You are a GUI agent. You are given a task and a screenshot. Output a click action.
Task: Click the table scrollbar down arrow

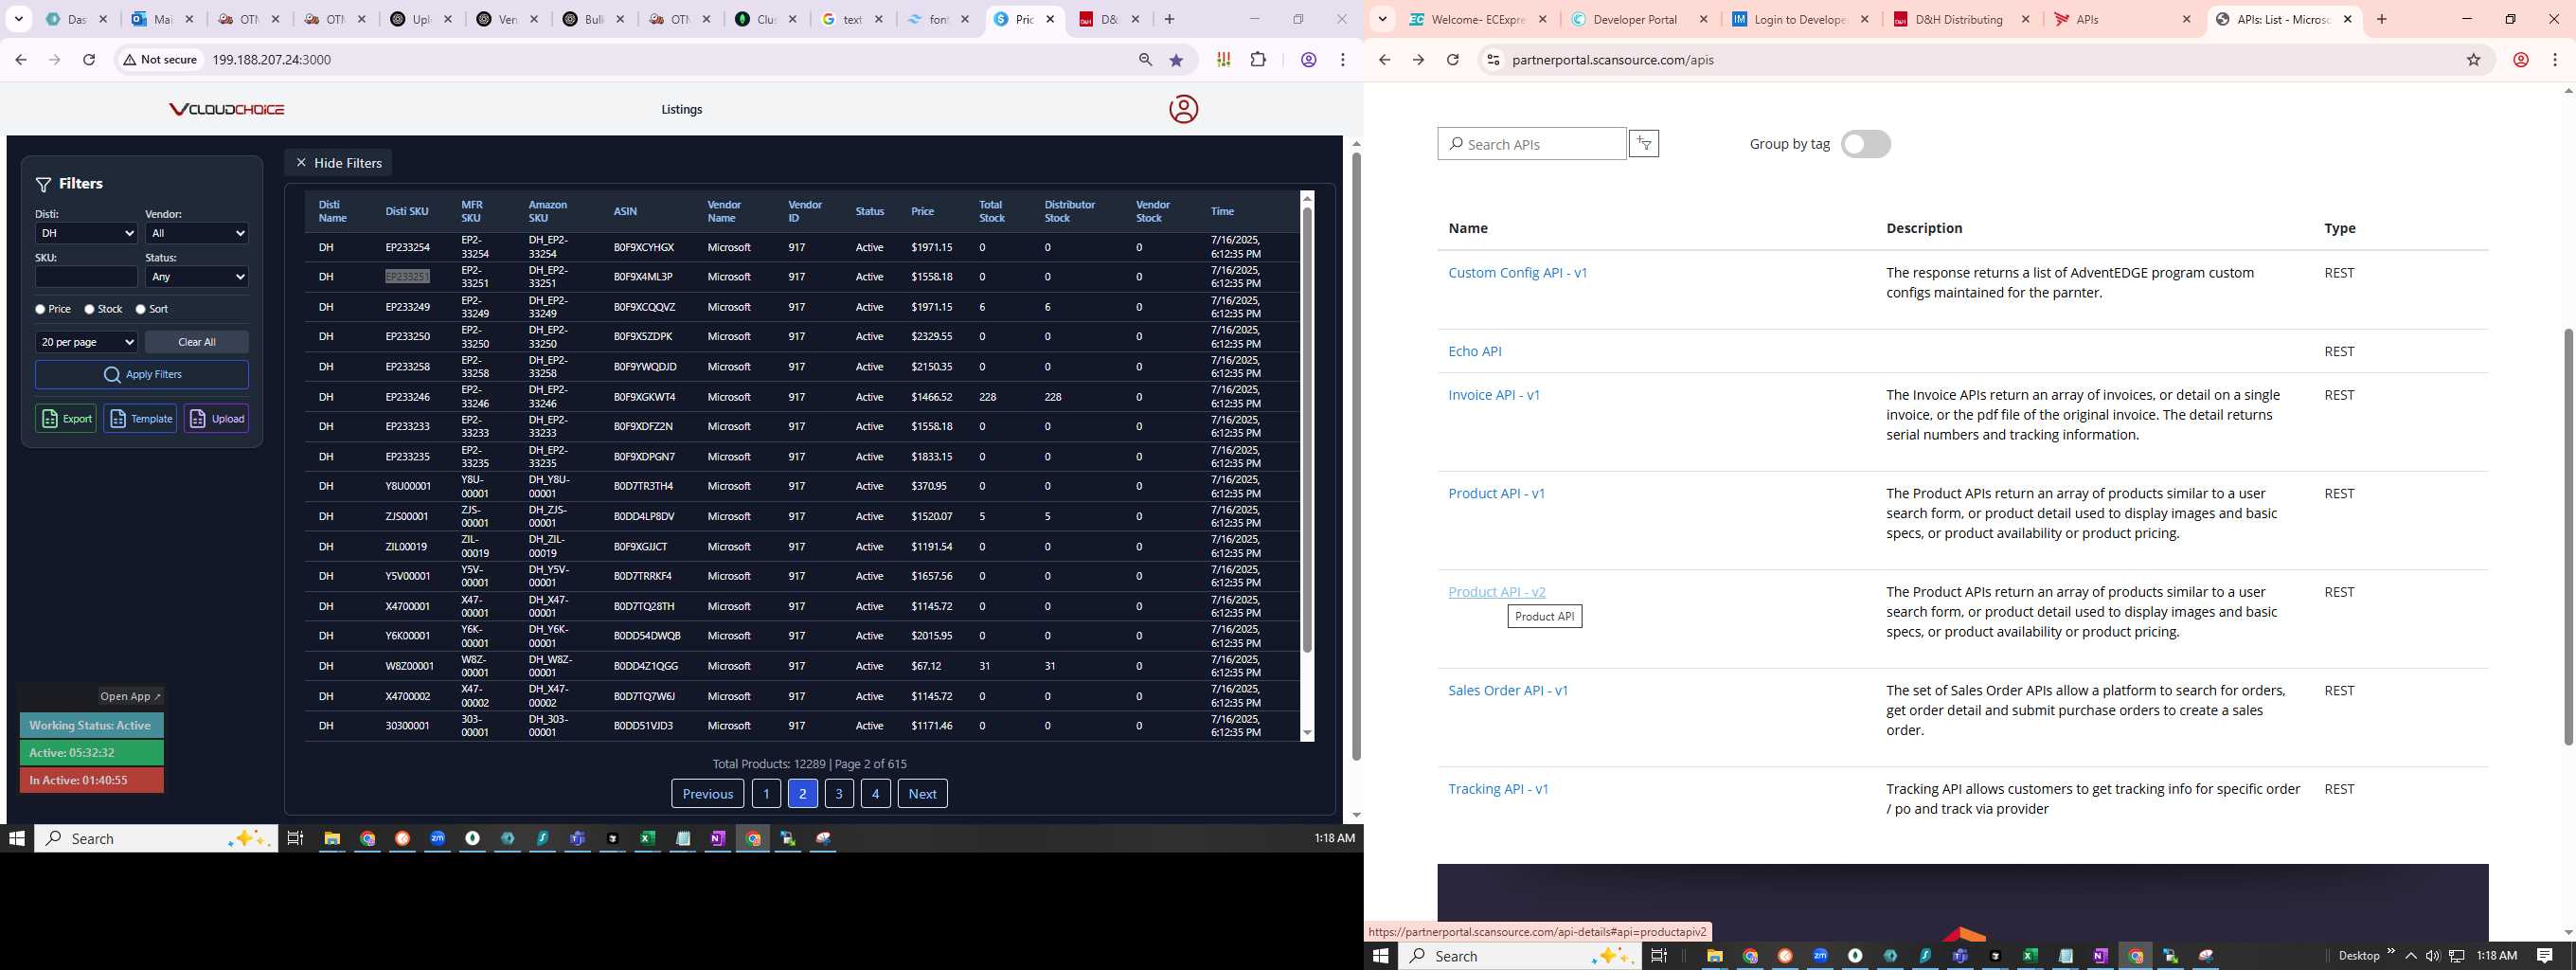point(1307,733)
